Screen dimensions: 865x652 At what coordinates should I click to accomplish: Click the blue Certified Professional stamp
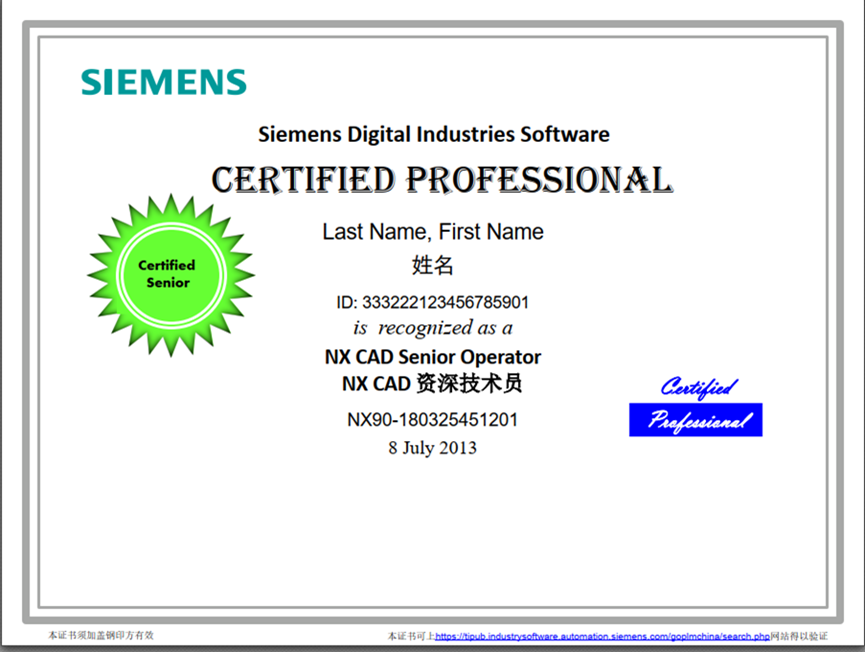696,407
